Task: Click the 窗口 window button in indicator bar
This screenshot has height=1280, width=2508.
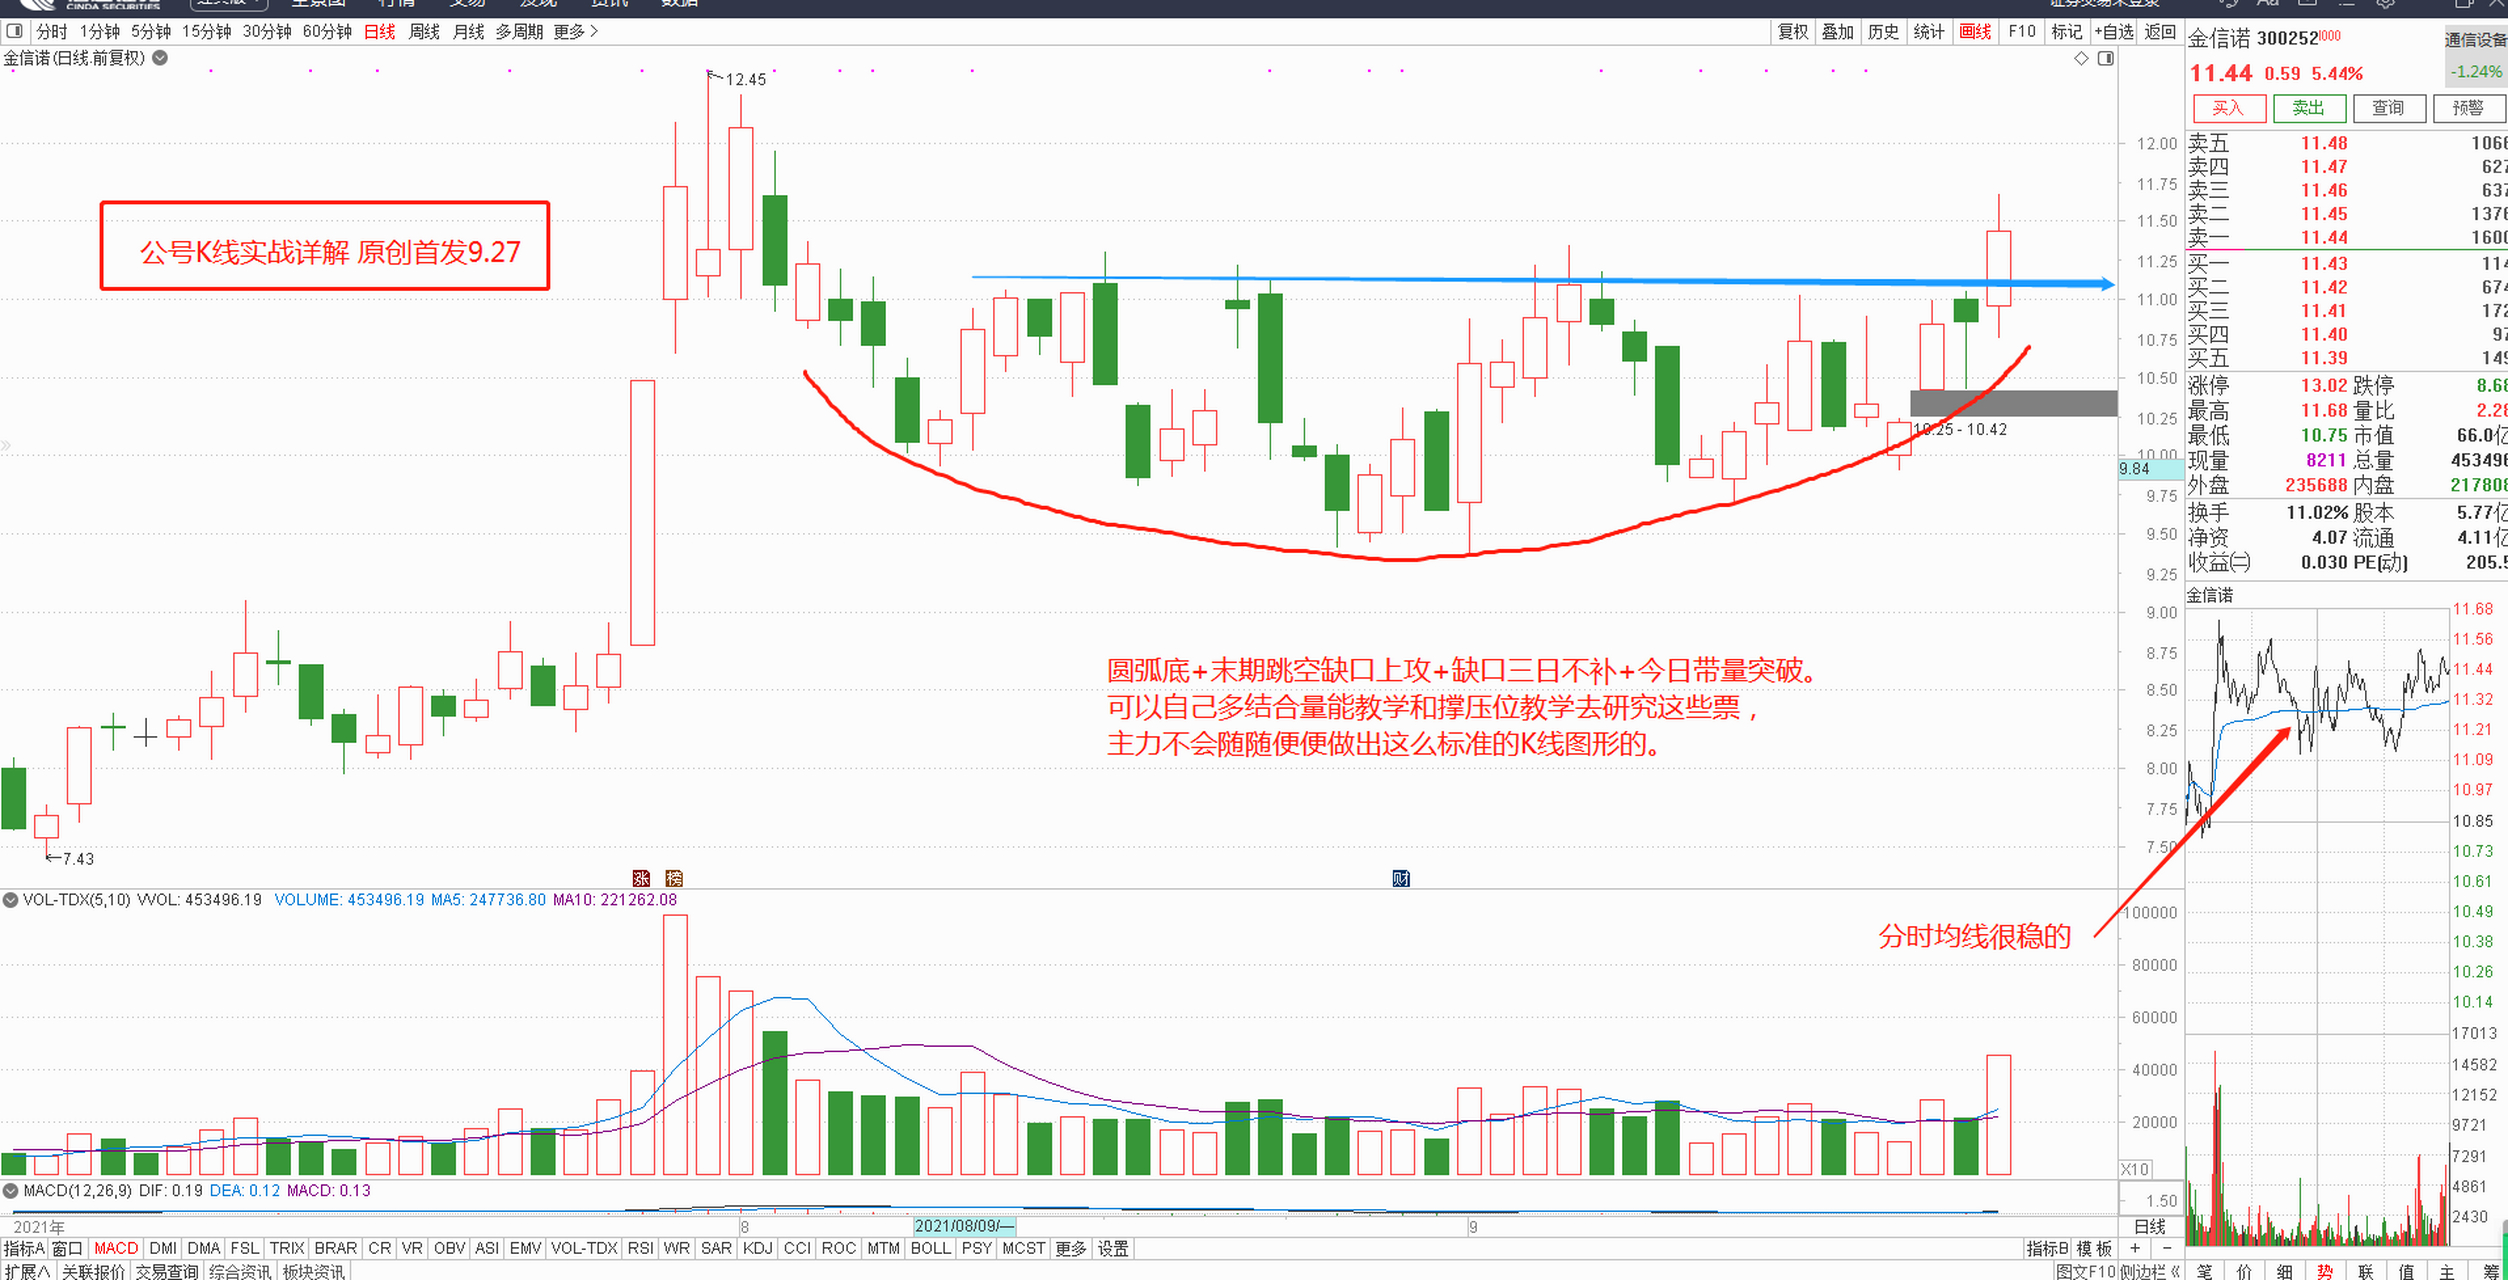Action: click(x=67, y=1248)
